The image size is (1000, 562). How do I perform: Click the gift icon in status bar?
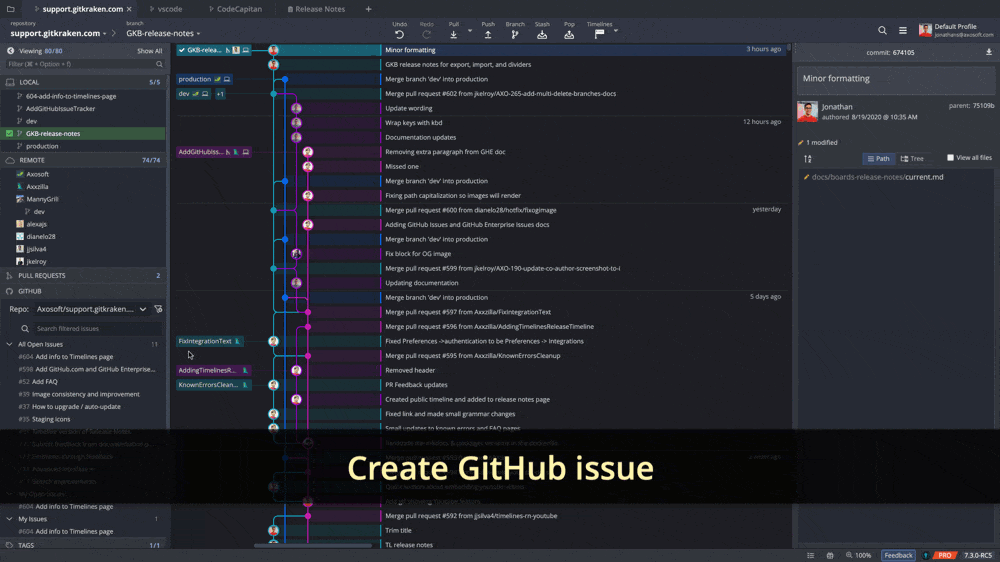830,556
